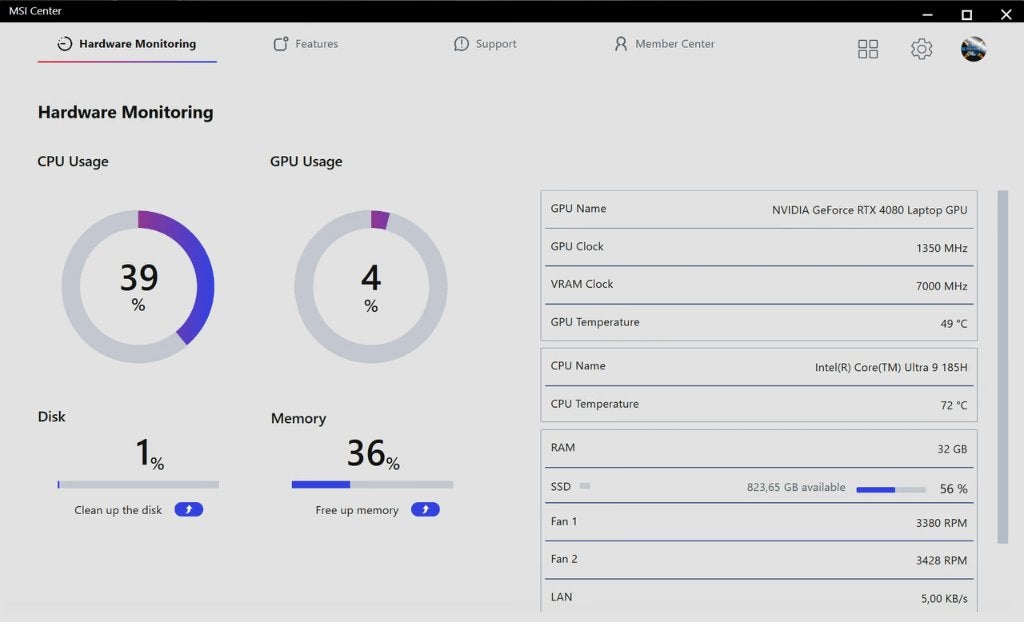1024x622 pixels.
Task: Click the vertical scrollbar of the details panel
Action: 1002,367
